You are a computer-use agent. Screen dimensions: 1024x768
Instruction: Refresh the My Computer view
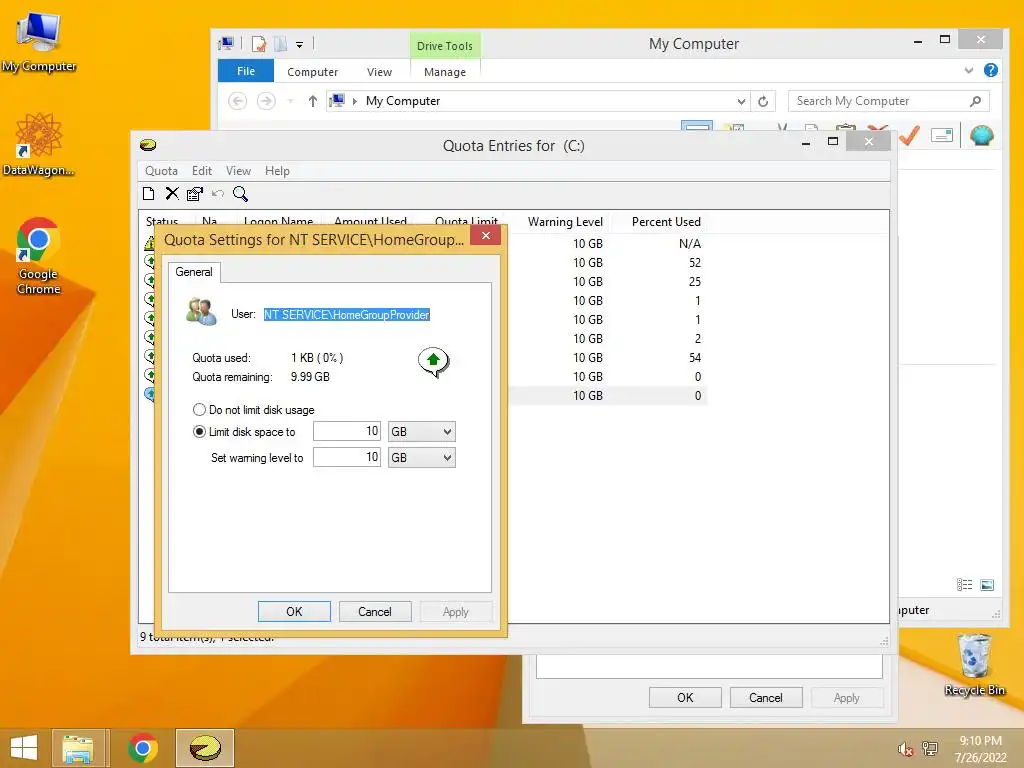point(763,101)
